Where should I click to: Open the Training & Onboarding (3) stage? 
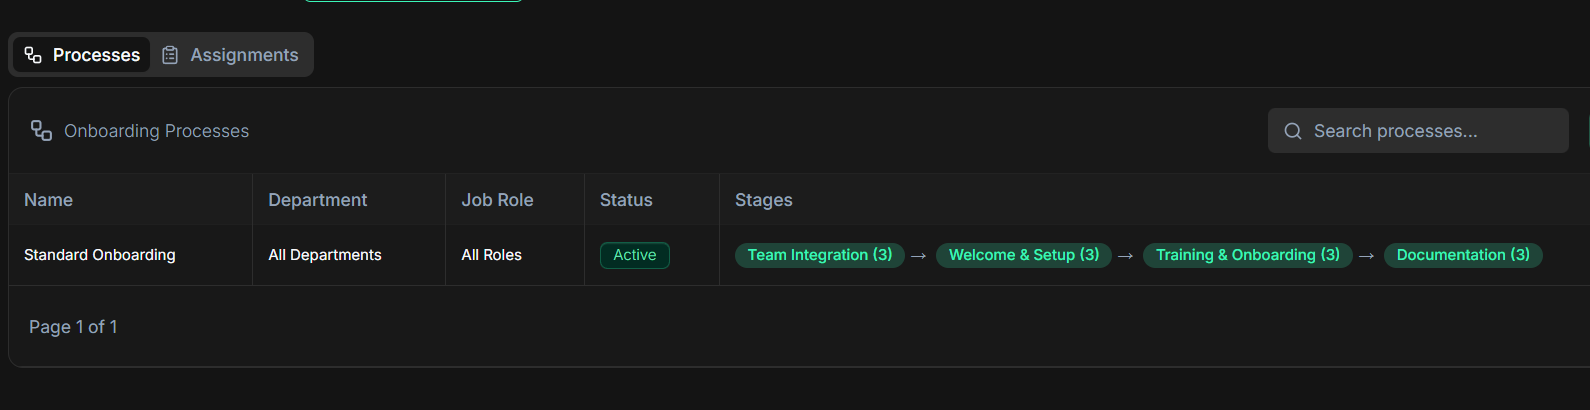pyautogui.click(x=1247, y=255)
